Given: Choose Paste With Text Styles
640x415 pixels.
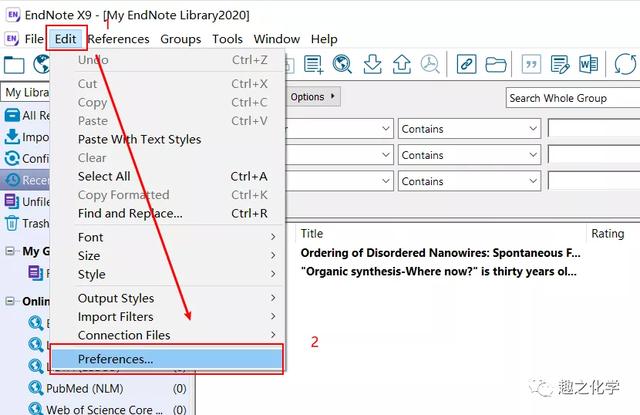Looking at the screenshot, I should pos(167,139).
